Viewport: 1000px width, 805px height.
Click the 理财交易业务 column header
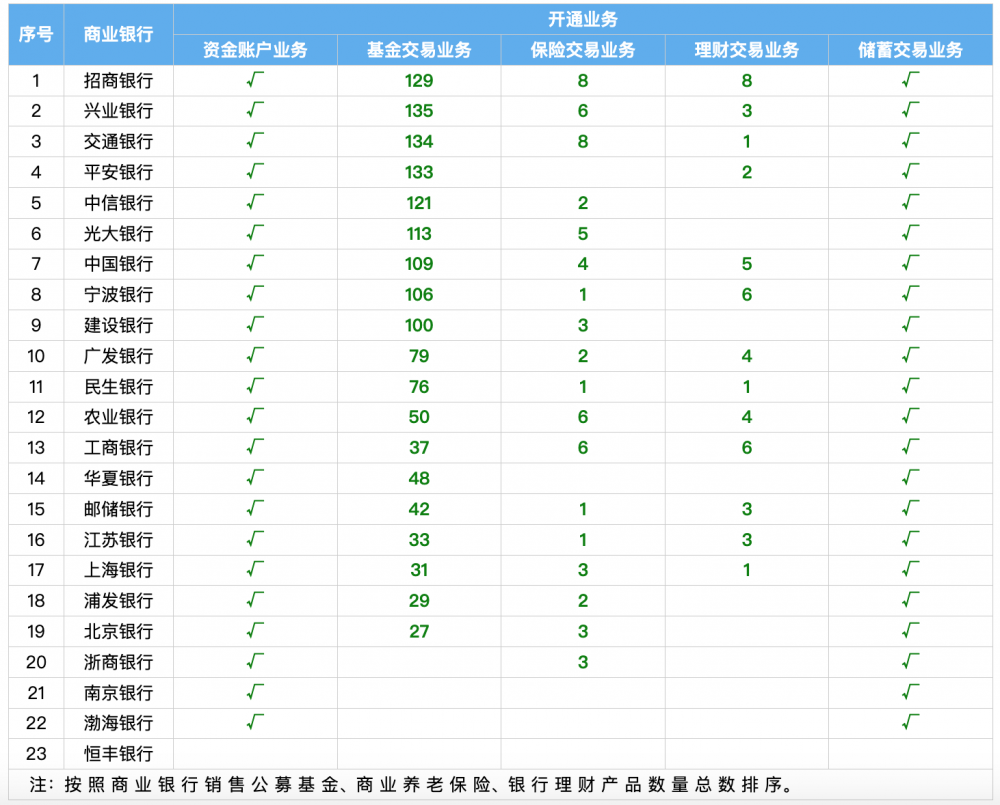coord(747,50)
